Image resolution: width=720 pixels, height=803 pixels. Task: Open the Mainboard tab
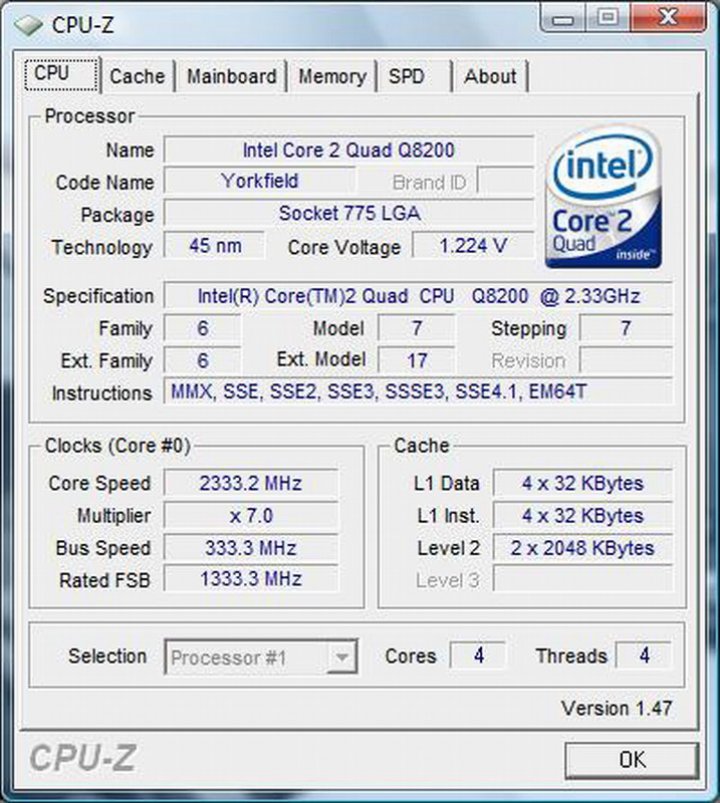click(231, 76)
